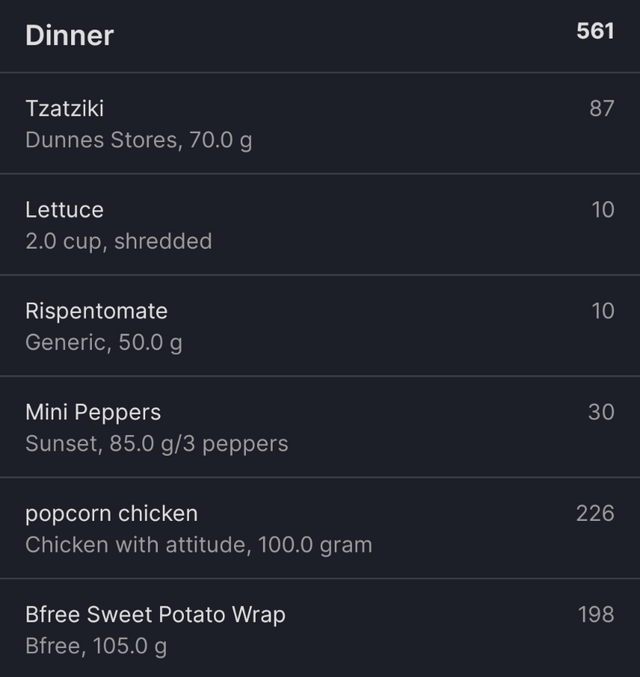Open the Mini Peppers food entry
This screenshot has height=677, width=640.
[x=320, y=427]
